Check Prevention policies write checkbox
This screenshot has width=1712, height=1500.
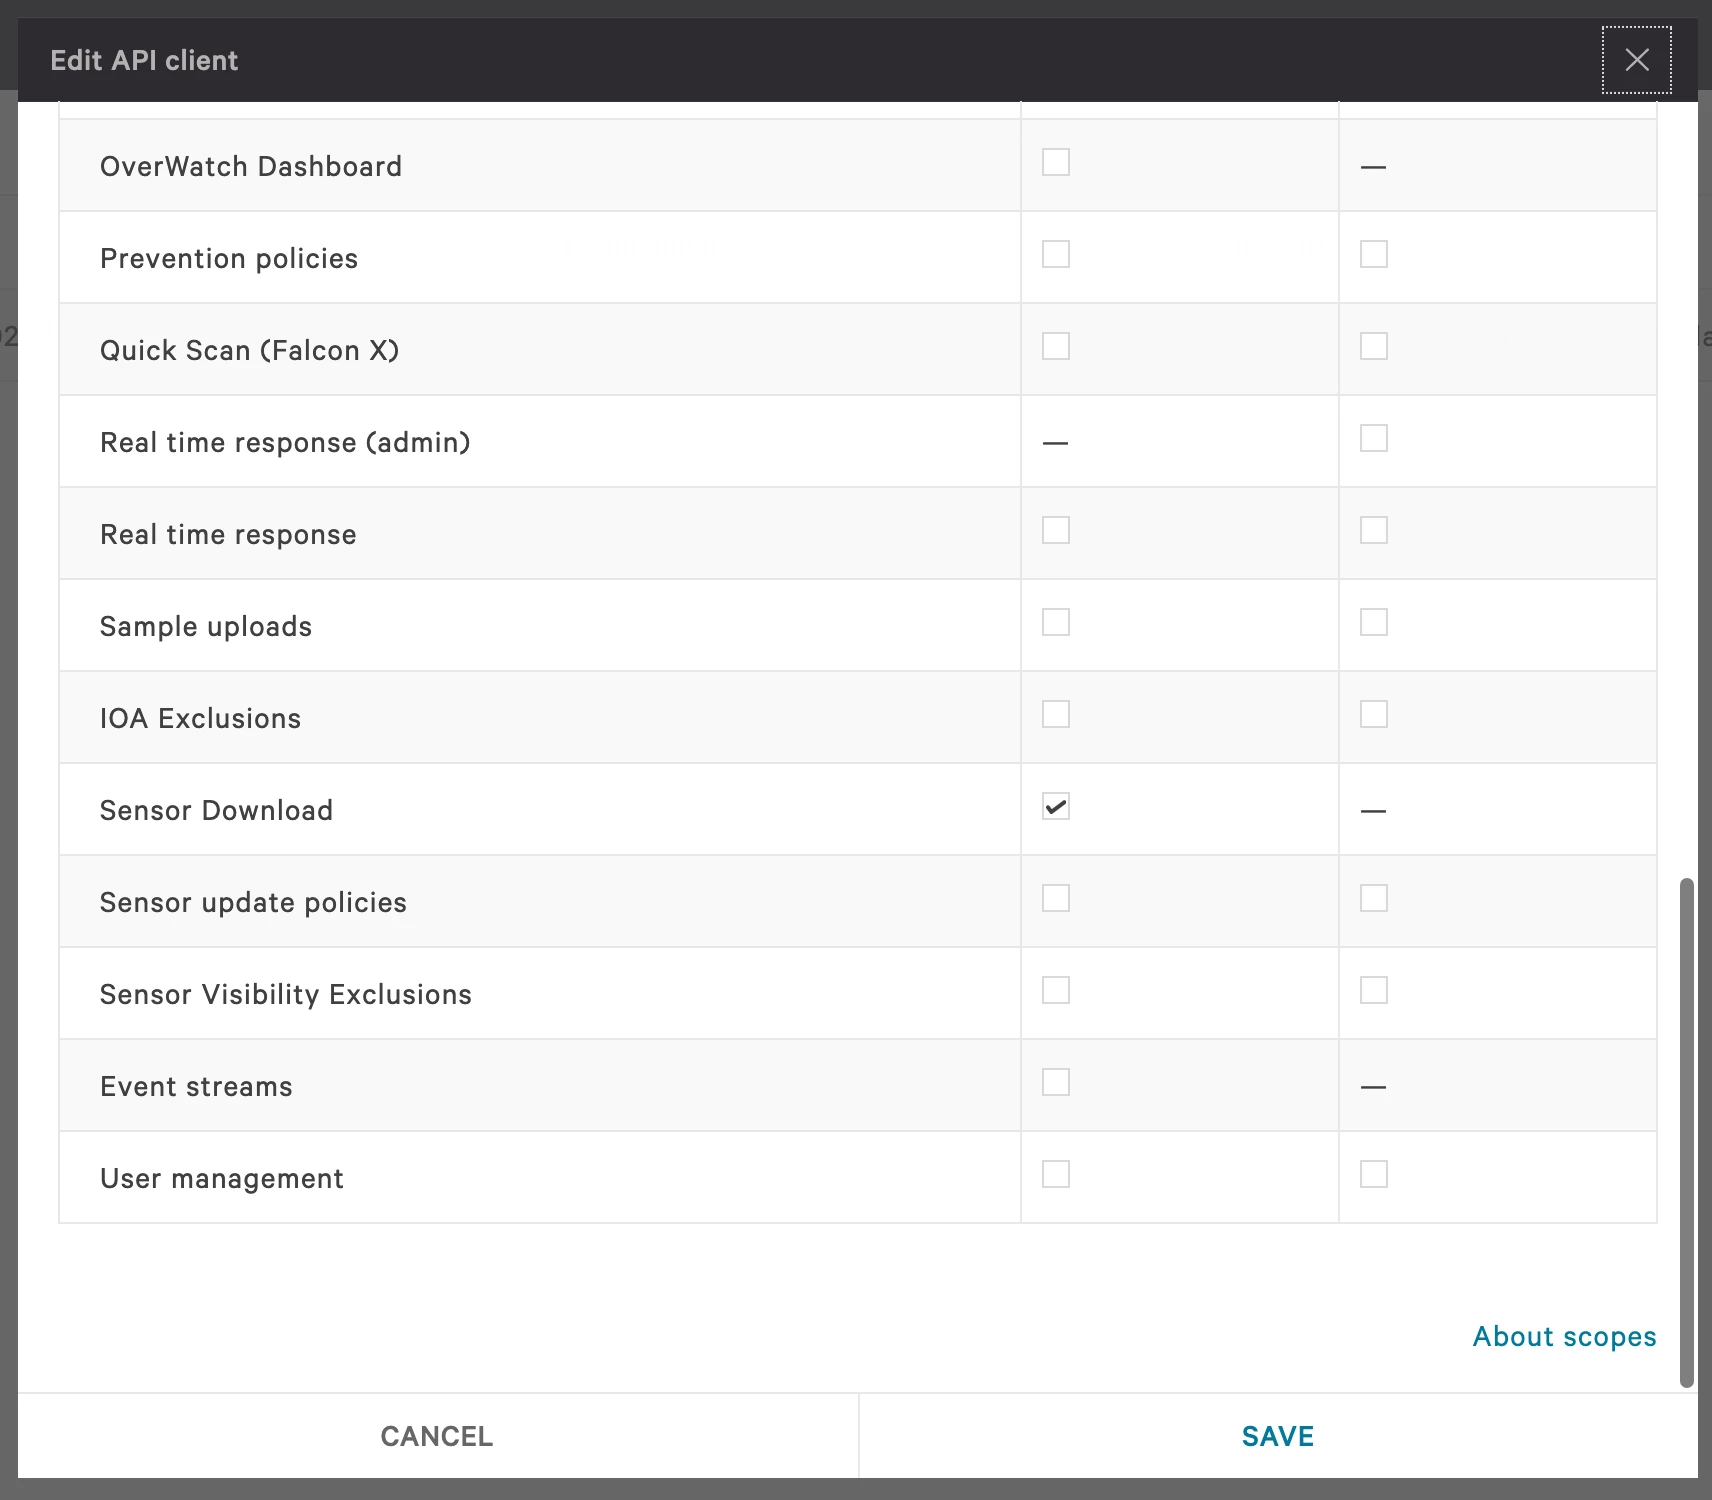(x=1374, y=254)
